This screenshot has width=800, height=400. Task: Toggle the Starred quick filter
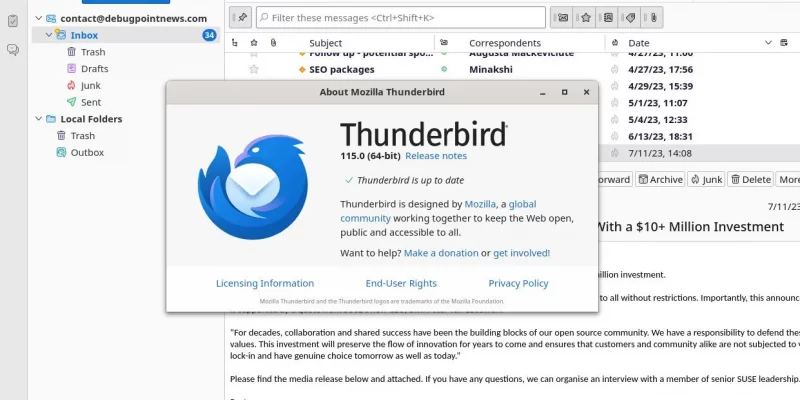(x=586, y=18)
